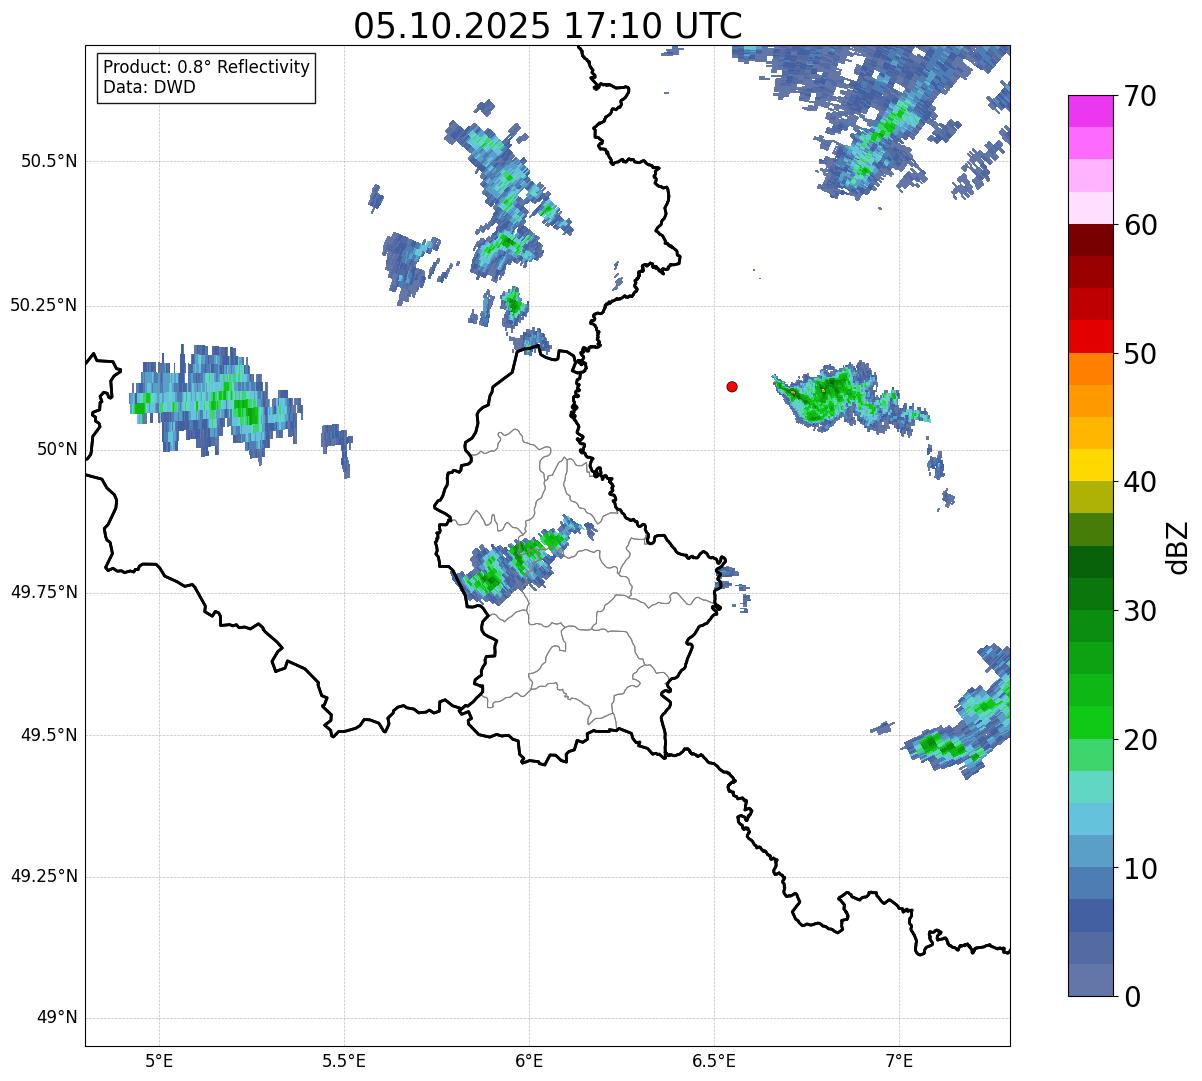Click the dBZ colorbar axis label
Image resolution: width=1202 pixels, height=1081 pixels.
(x=1177, y=547)
